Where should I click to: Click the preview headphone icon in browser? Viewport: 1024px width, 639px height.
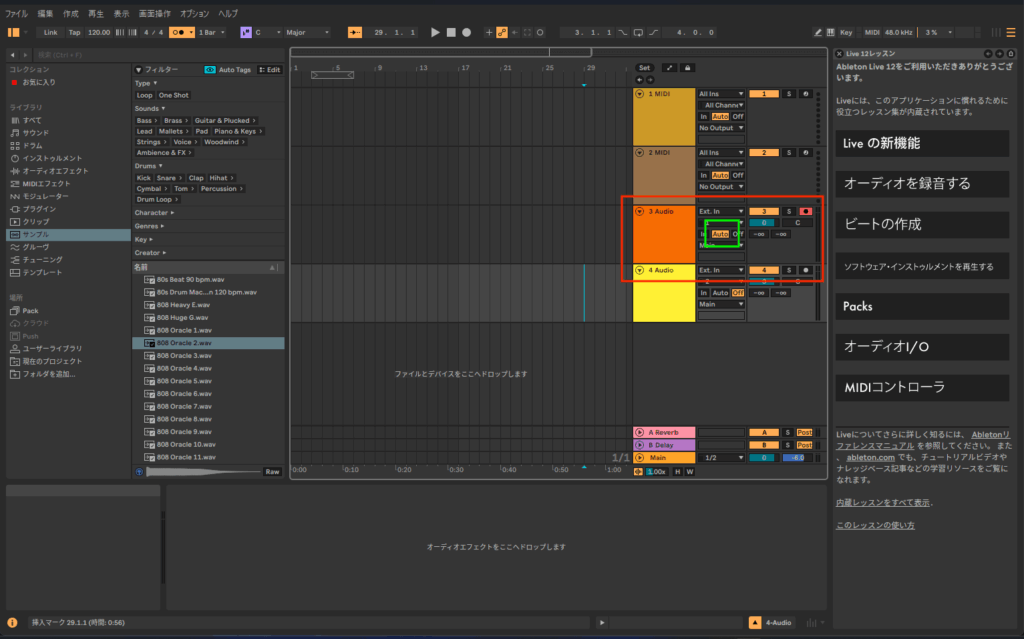click(139, 471)
